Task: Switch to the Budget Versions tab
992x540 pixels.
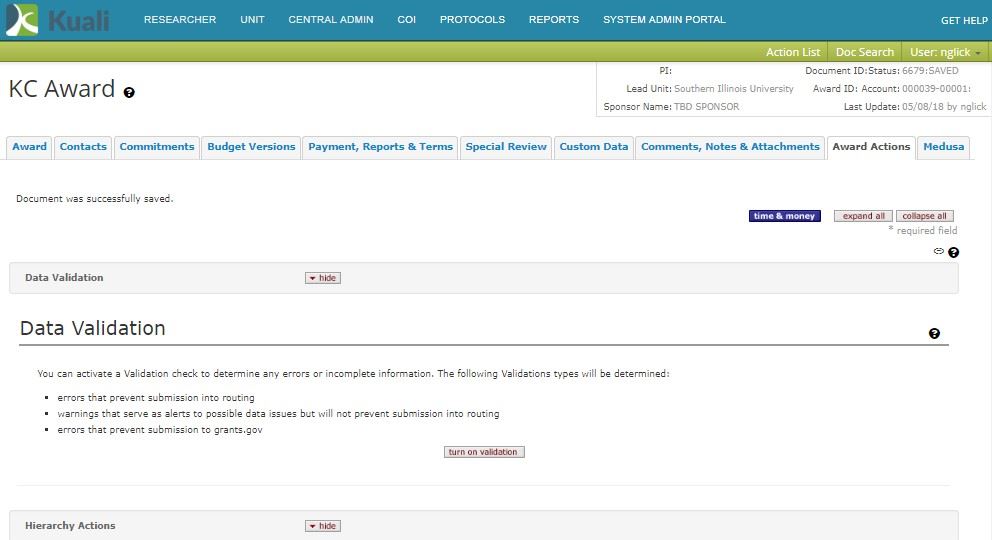Action: click(251, 147)
